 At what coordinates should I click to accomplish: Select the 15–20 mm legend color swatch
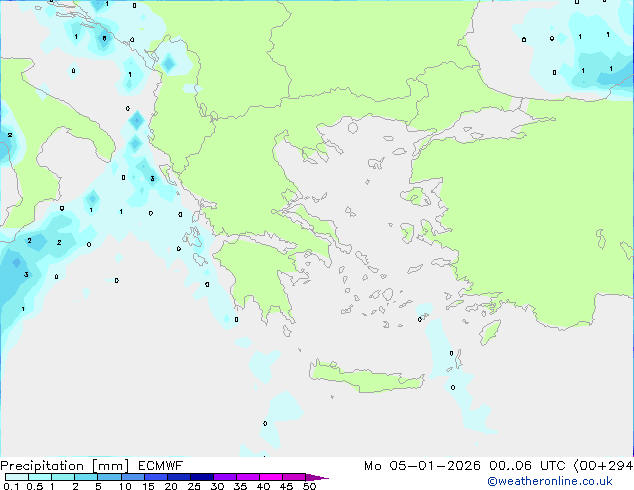pyautogui.click(x=156, y=477)
